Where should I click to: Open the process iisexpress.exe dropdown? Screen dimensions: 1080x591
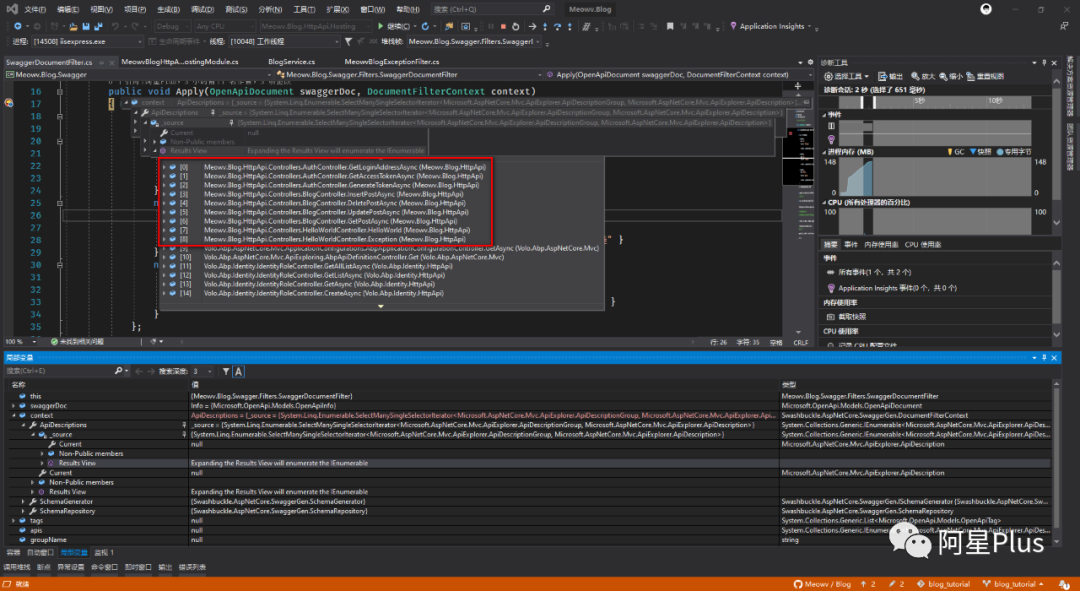pyautogui.click(x=87, y=41)
